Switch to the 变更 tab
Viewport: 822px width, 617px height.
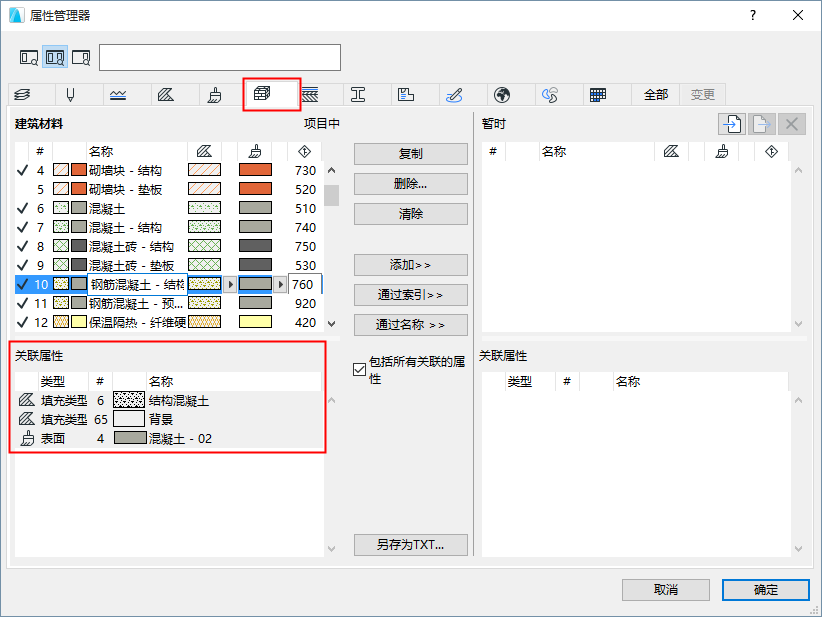pyautogui.click(x=702, y=93)
